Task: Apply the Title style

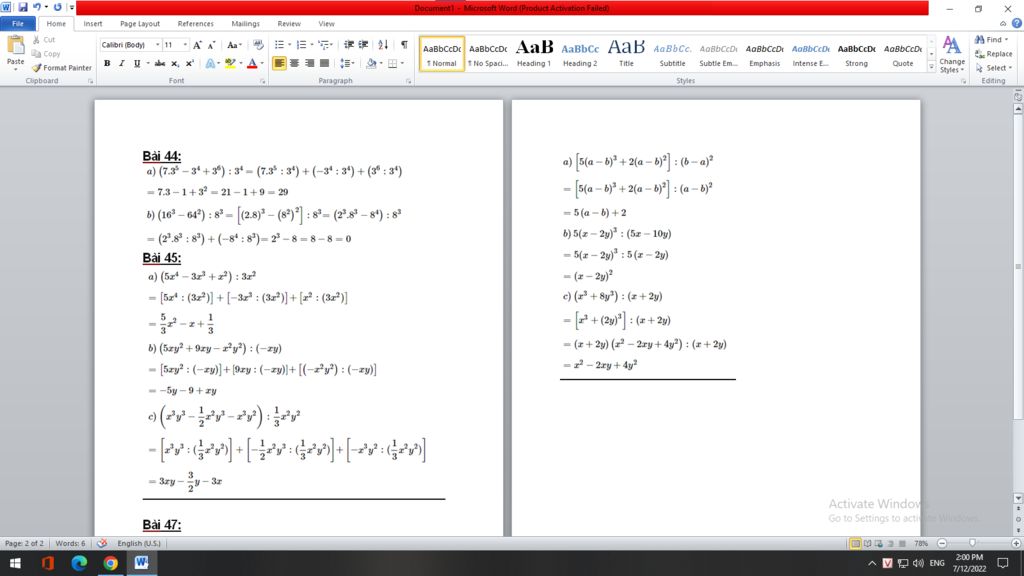Action: (x=626, y=54)
